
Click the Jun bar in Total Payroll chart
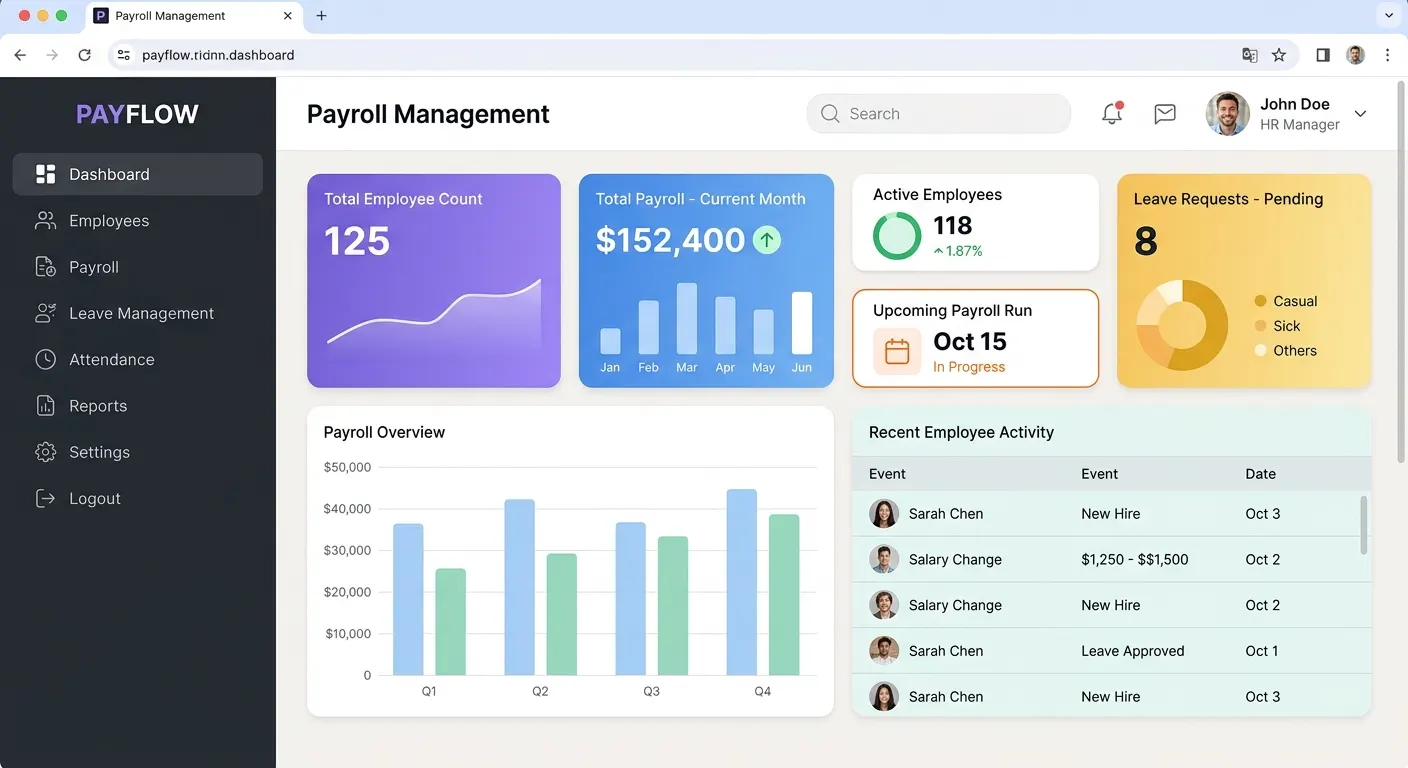[802, 323]
